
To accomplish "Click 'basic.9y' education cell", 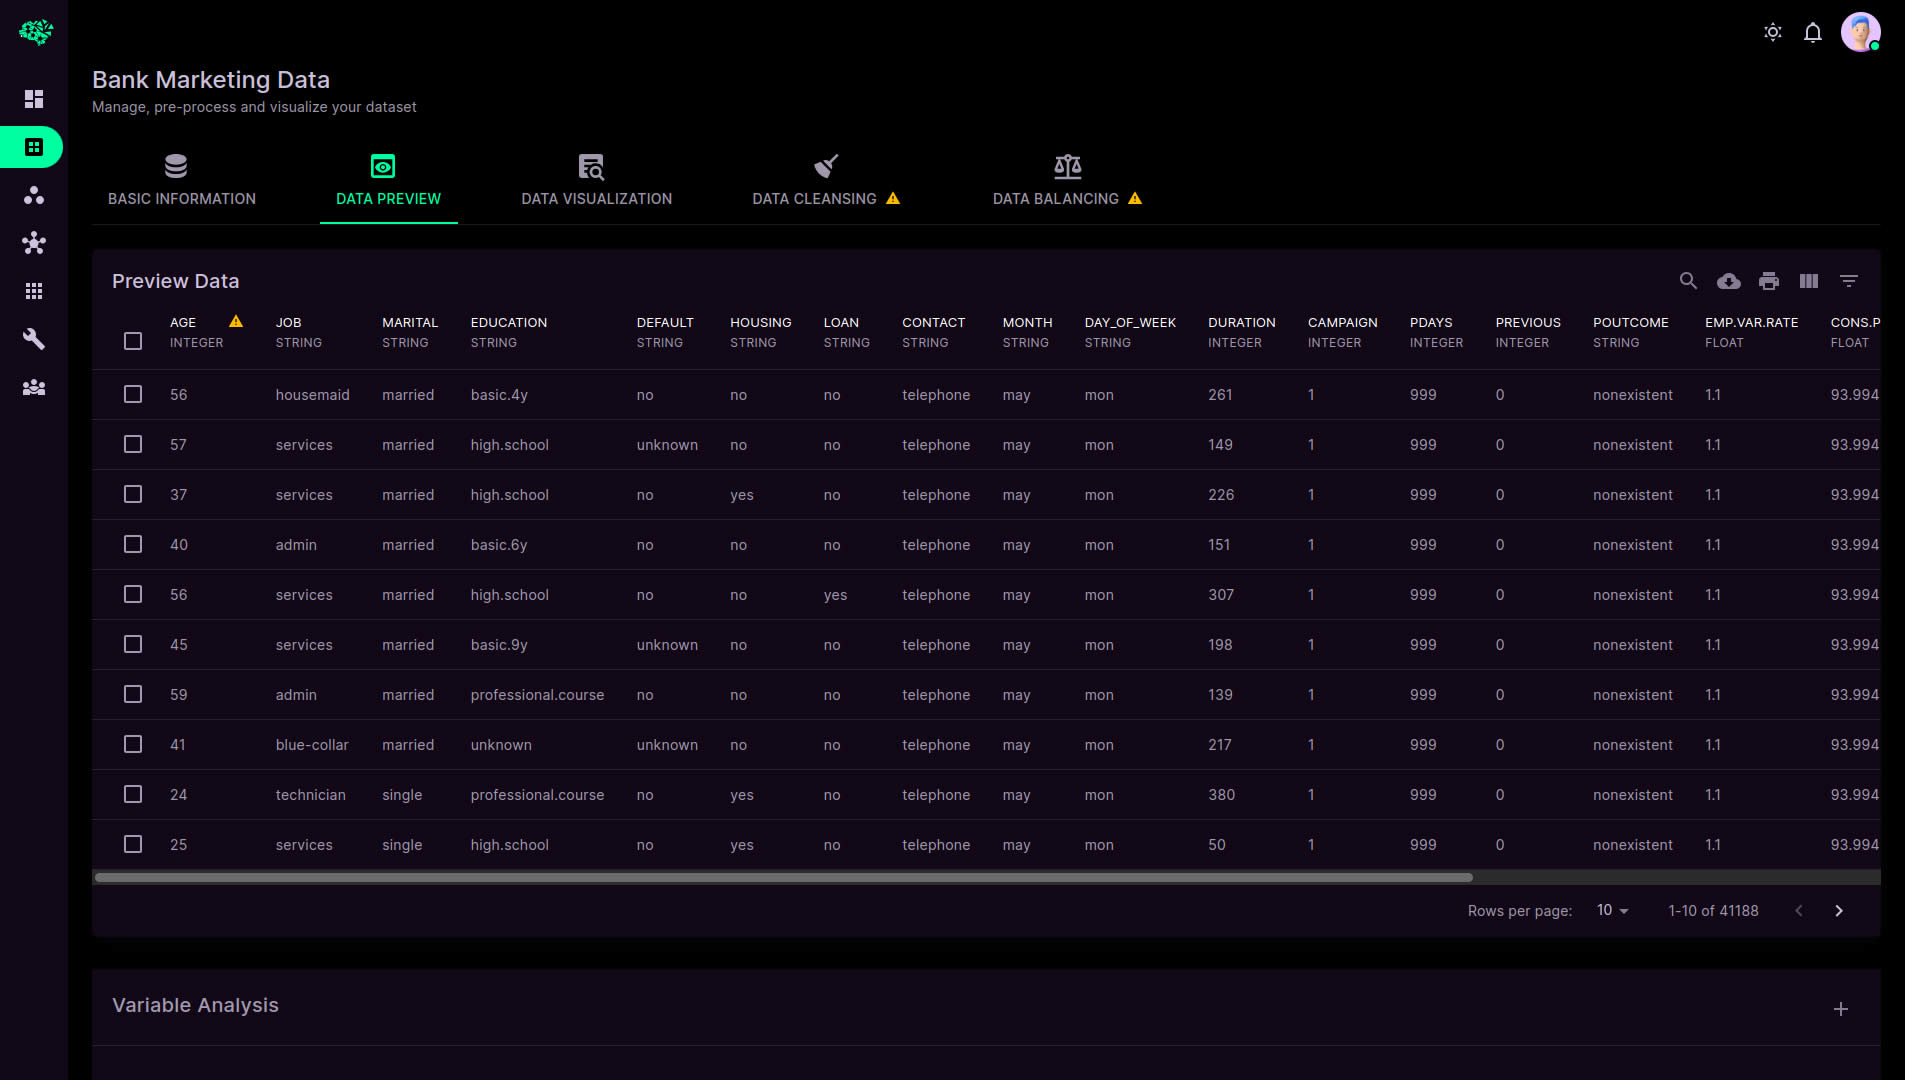I will pos(499,645).
